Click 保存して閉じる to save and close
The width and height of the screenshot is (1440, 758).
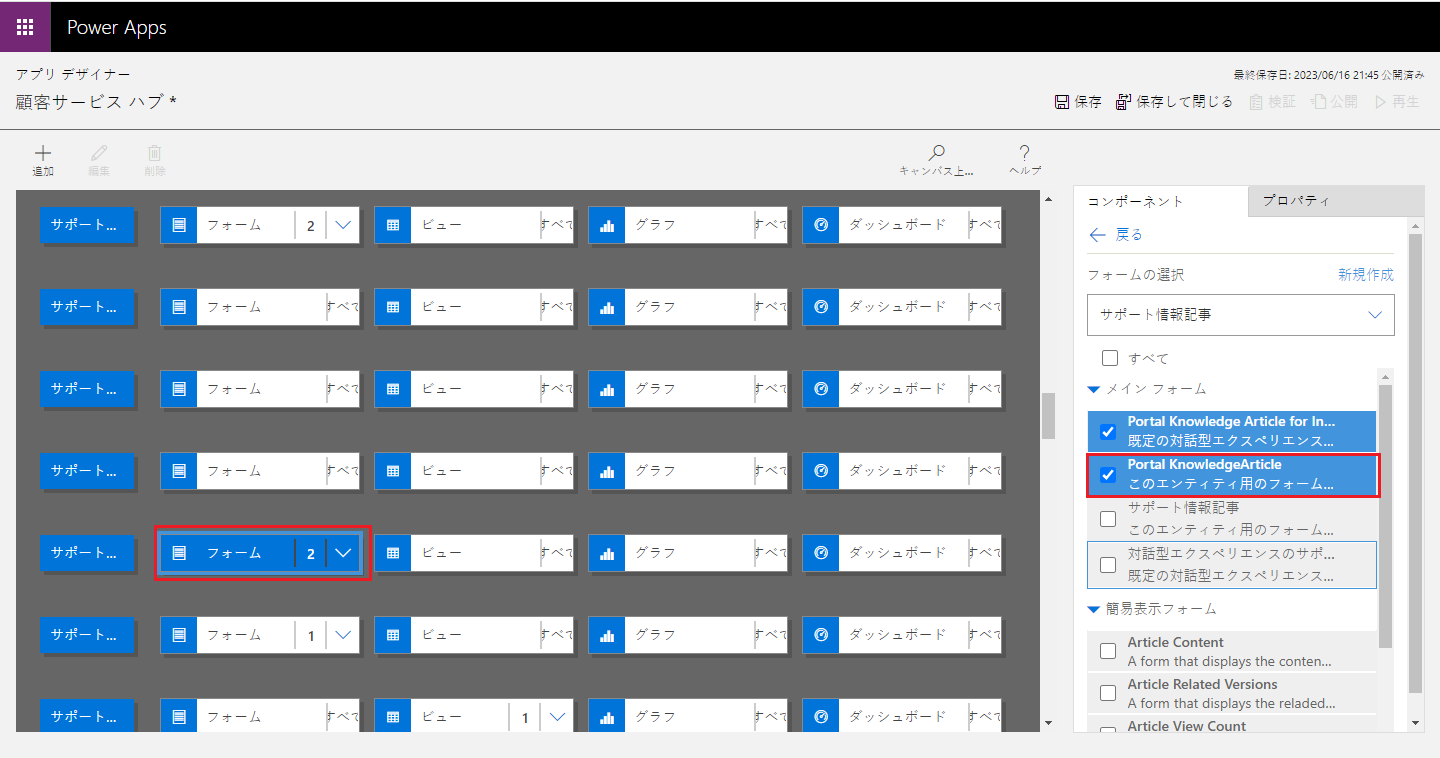(x=1174, y=102)
